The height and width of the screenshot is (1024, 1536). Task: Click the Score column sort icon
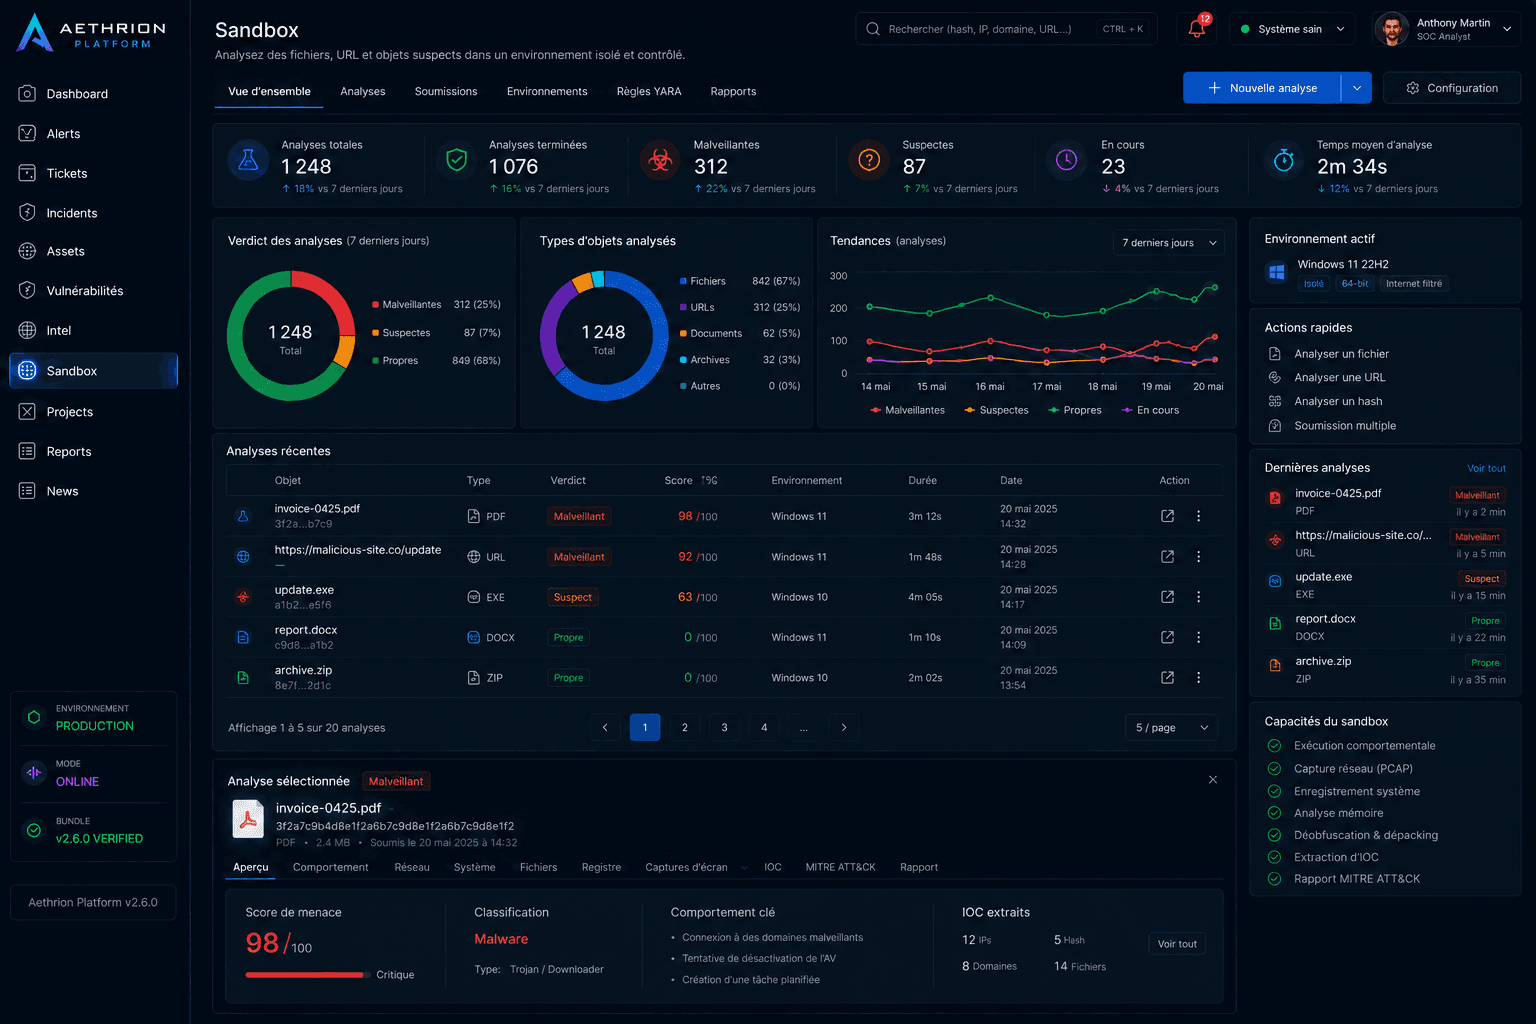[709, 481]
